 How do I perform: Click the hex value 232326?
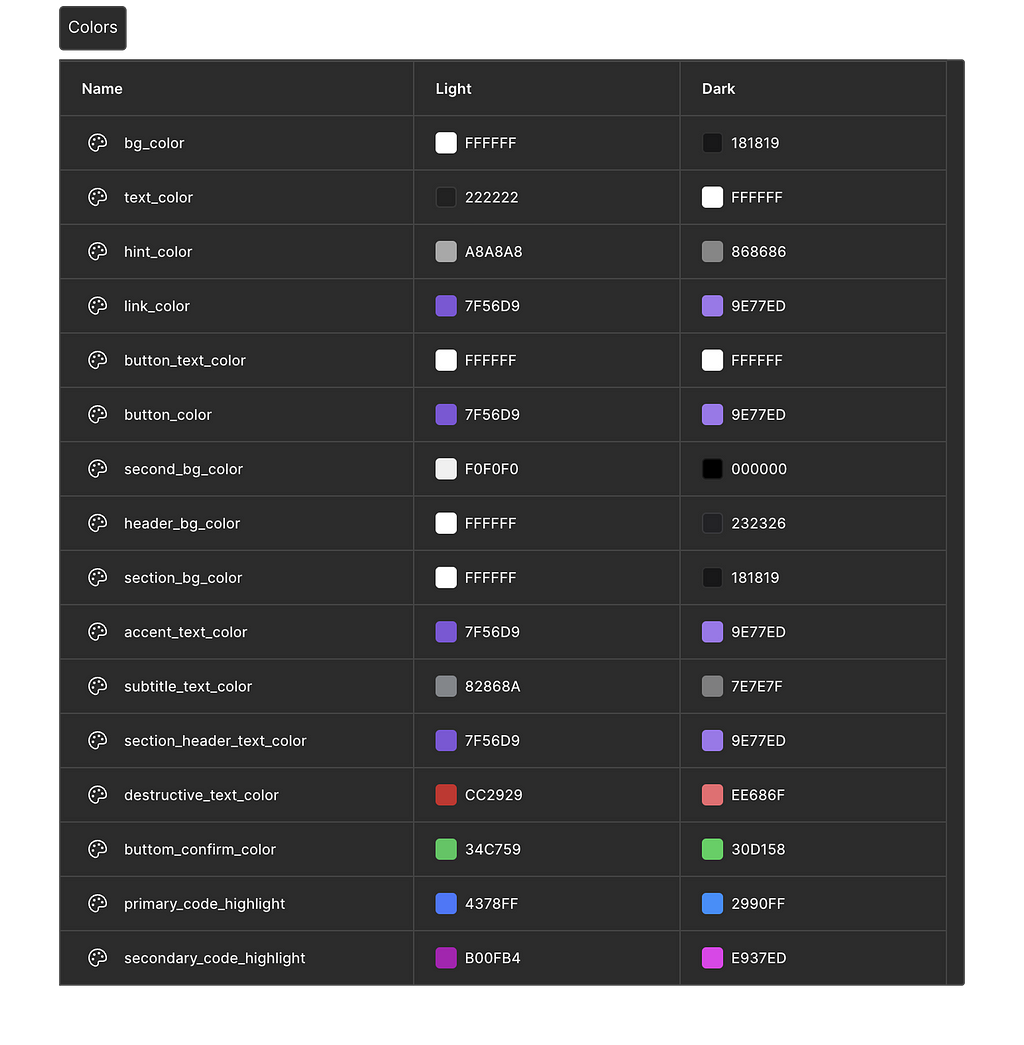click(x=758, y=523)
